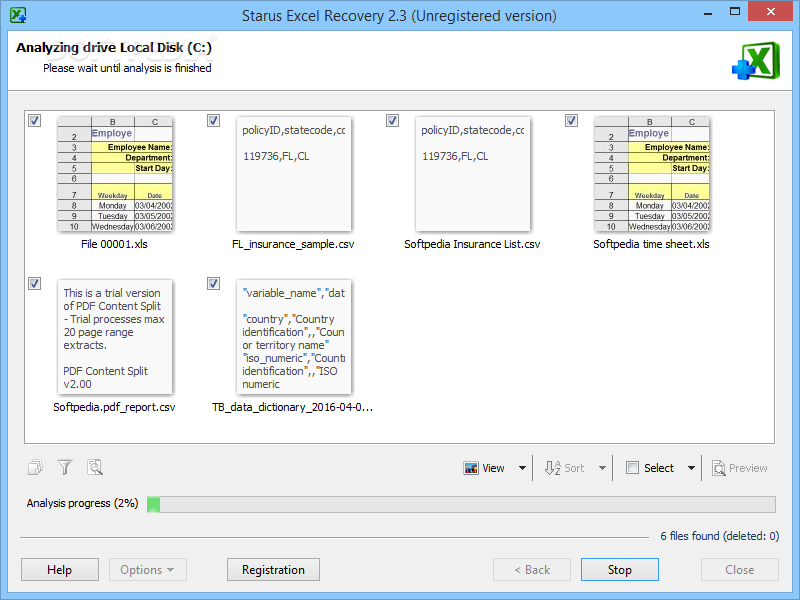Click the 'Analysis progress (2%)' label

click(x=83, y=503)
